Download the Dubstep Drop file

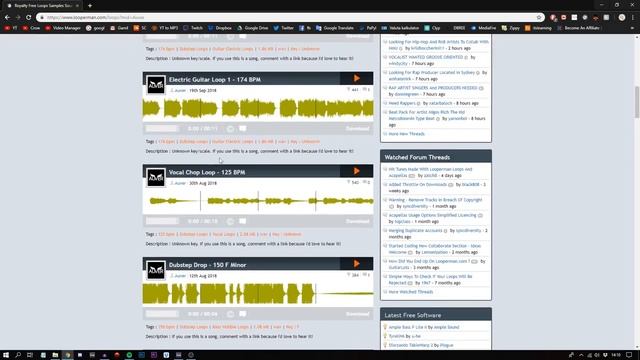358,314
